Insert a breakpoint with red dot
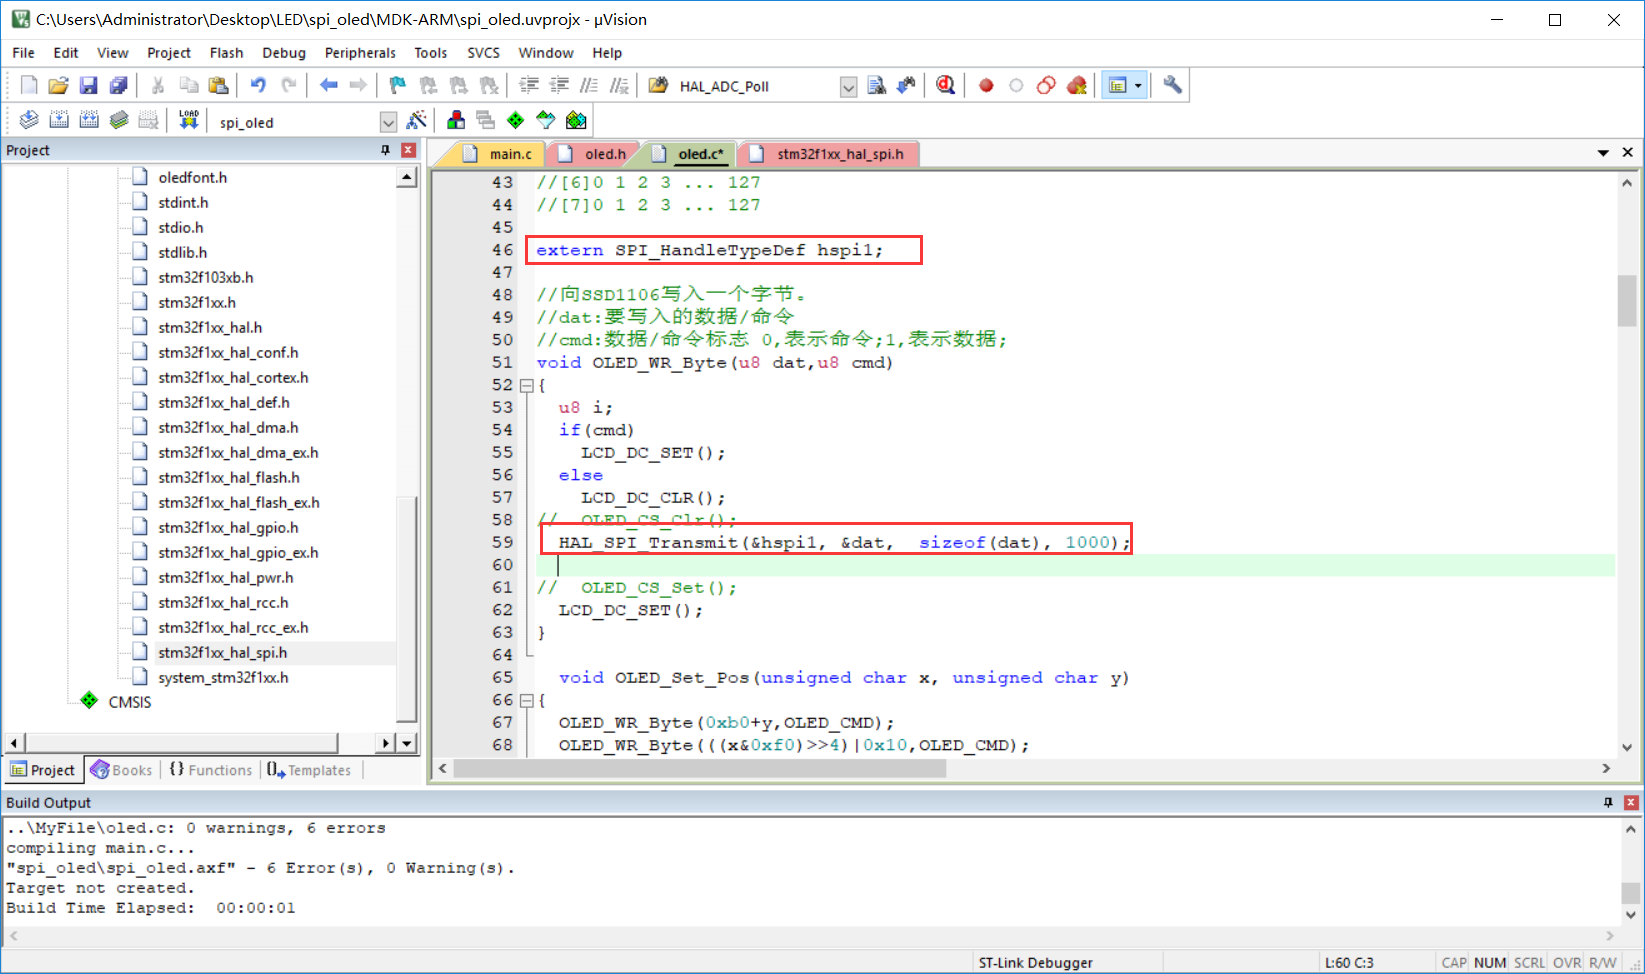This screenshot has height=974, width=1645. click(986, 86)
